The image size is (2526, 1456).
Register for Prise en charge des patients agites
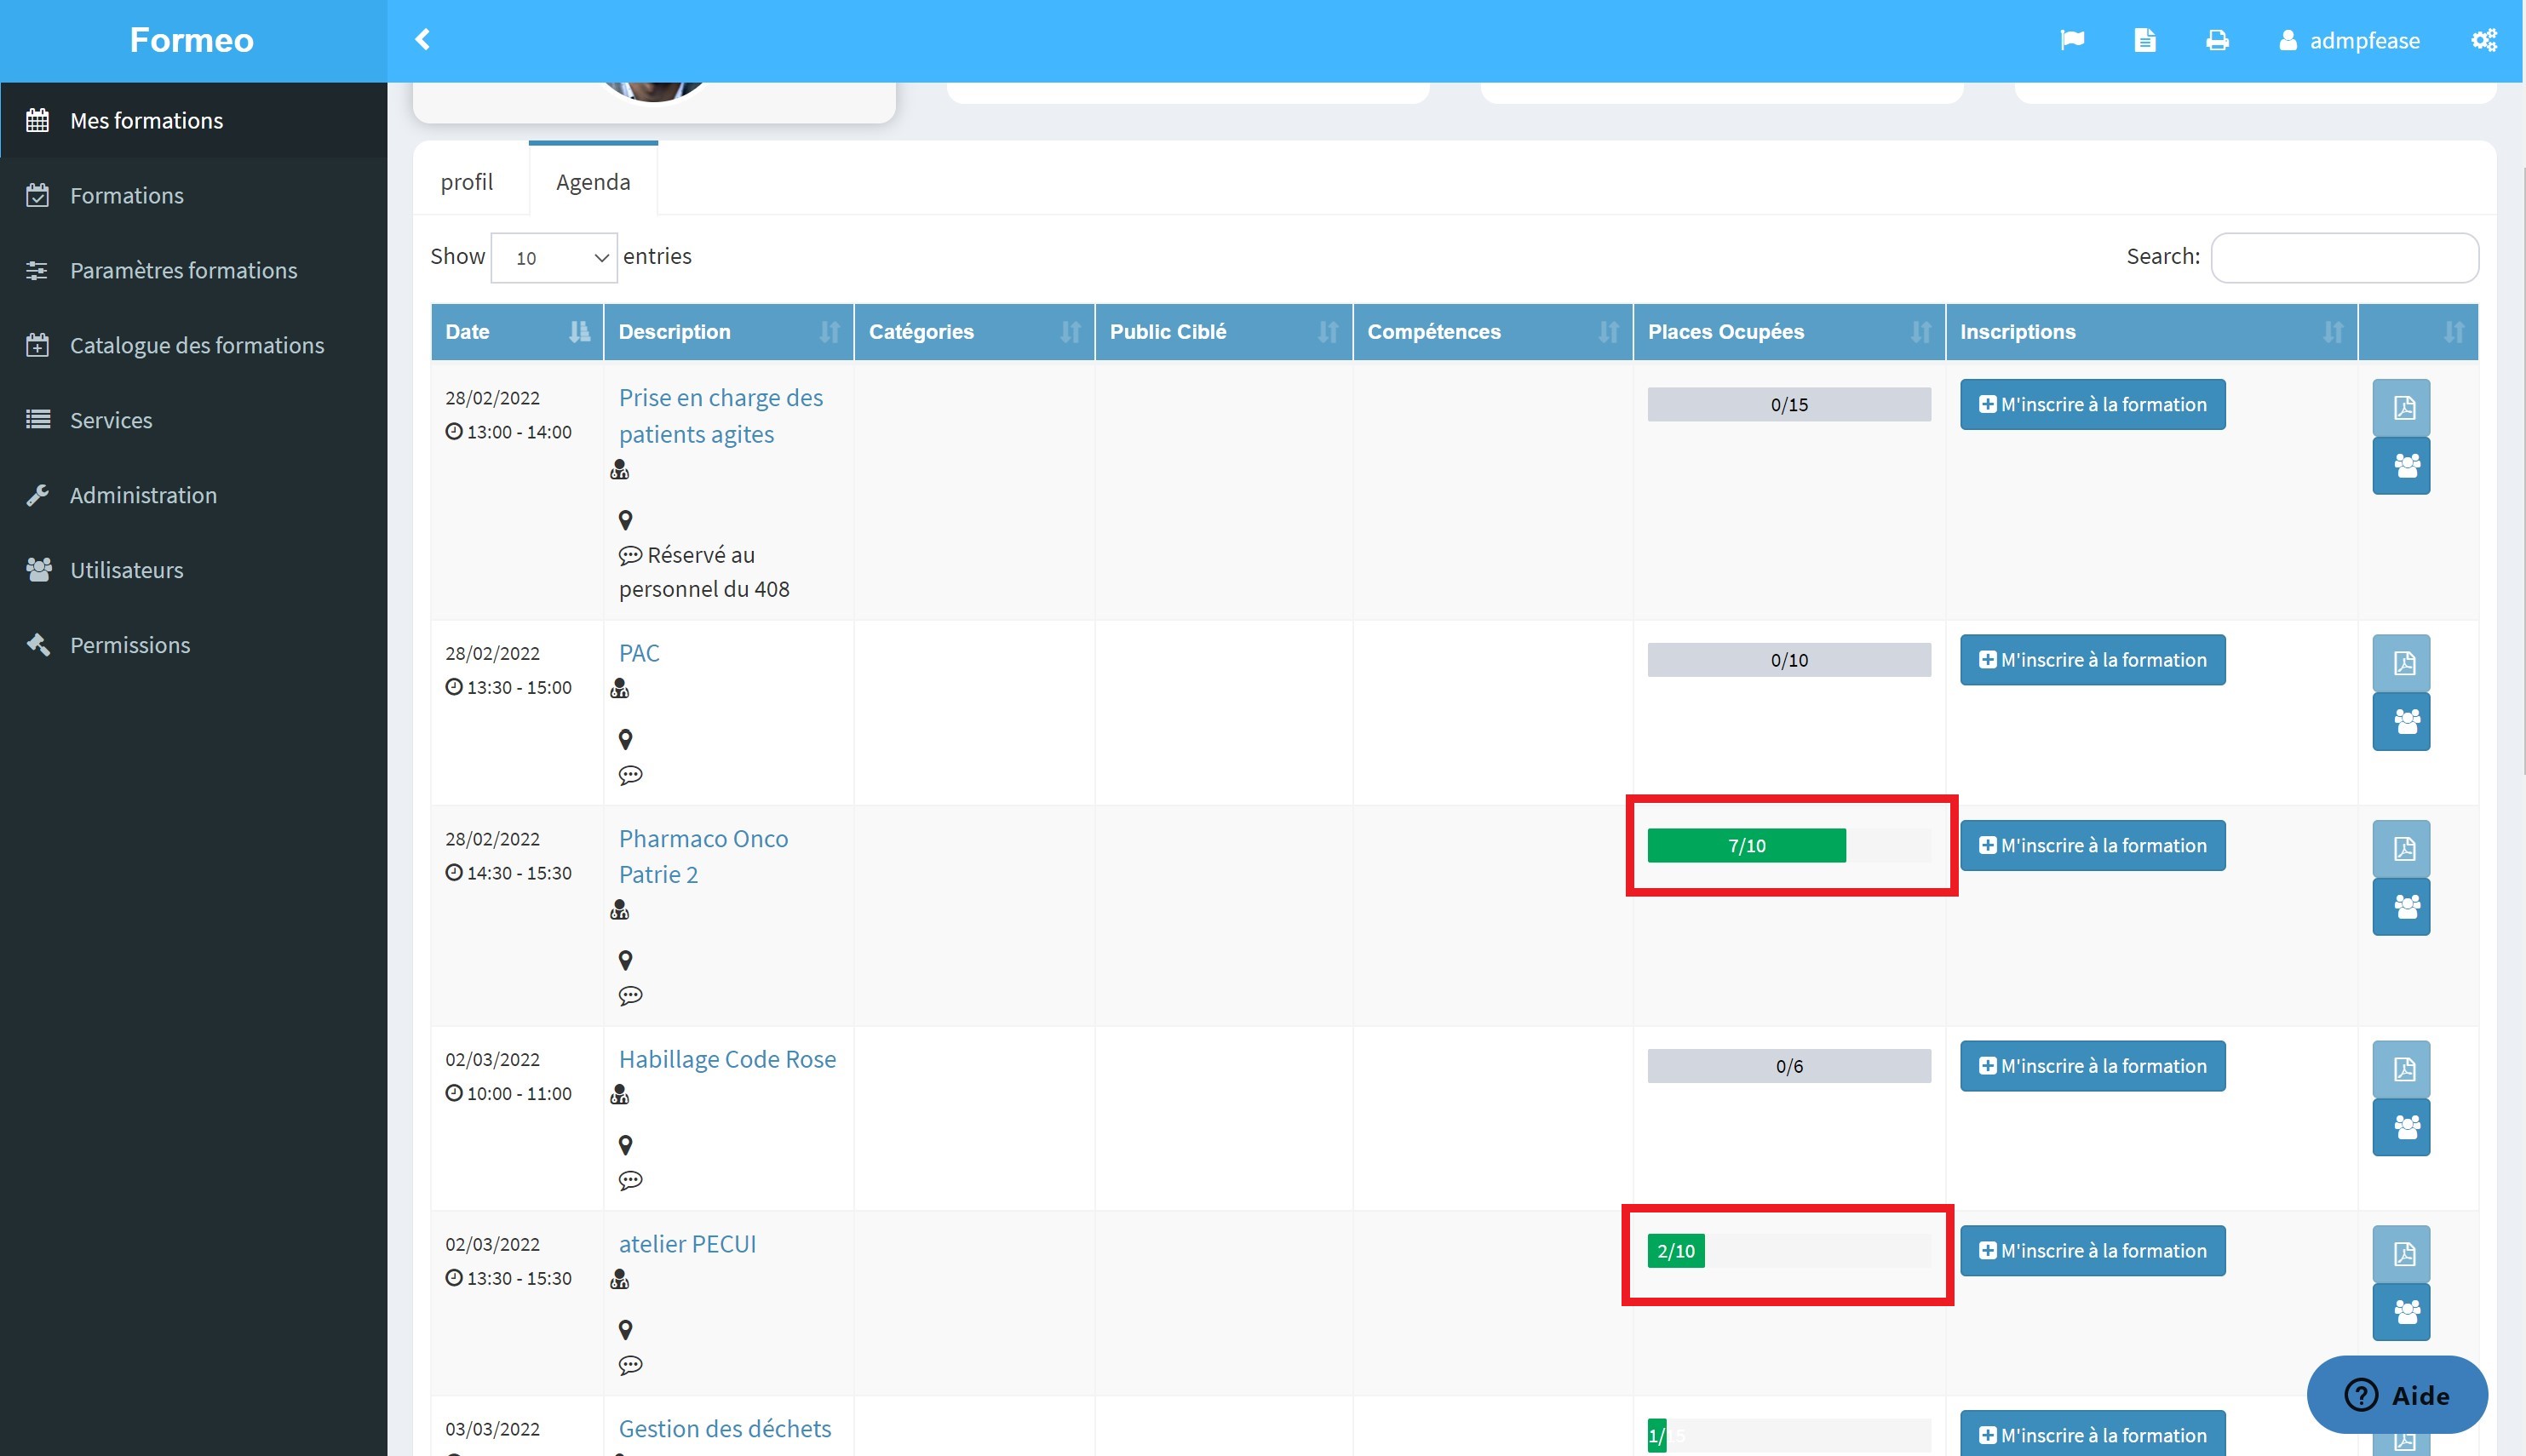(x=2092, y=405)
